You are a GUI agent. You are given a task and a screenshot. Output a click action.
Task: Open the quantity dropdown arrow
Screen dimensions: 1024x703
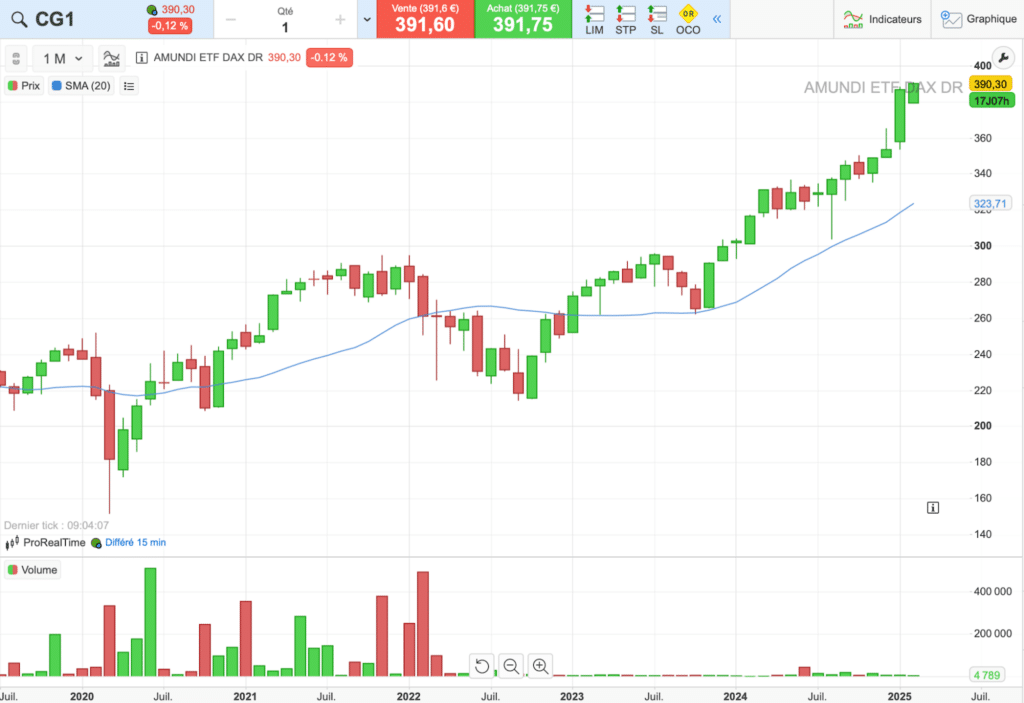pyautogui.click(x=367, y=19)
